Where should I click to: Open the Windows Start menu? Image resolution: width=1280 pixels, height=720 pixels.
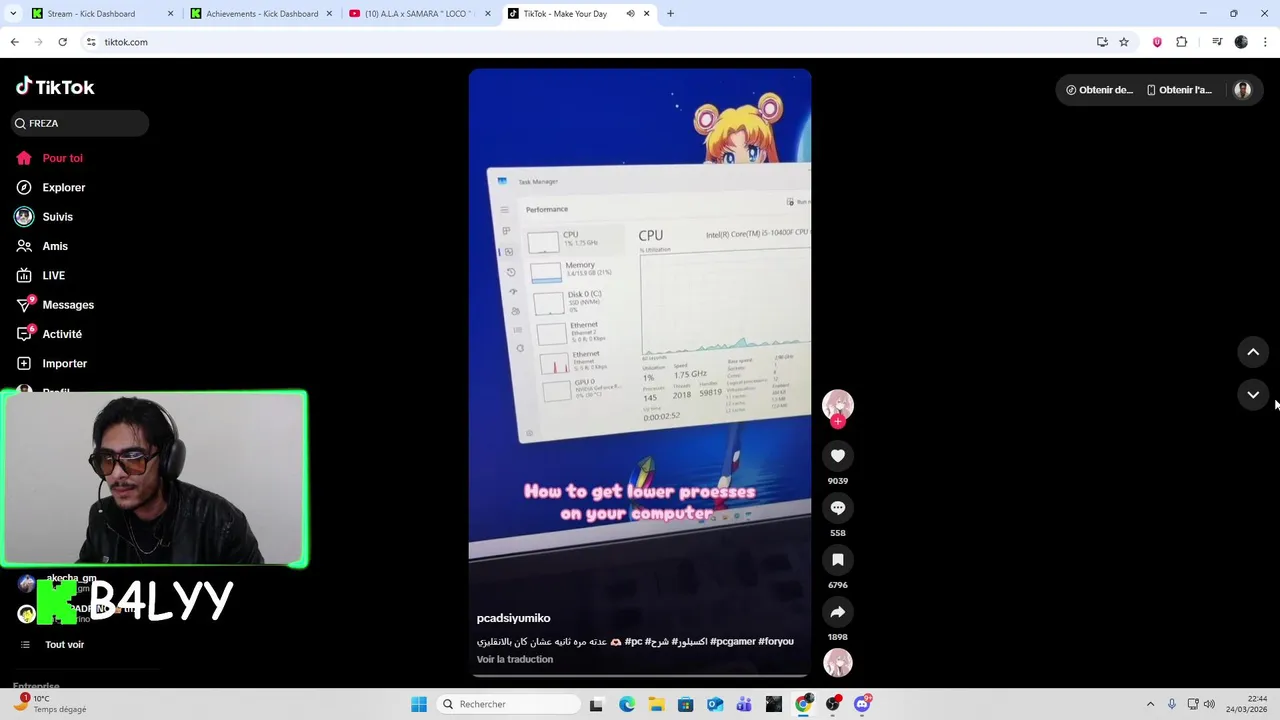click(x=419, y=704)
